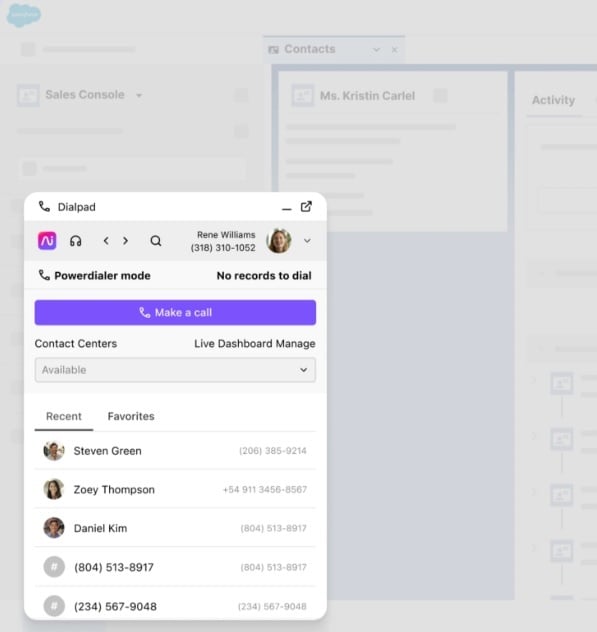Click the No records to dial text
Viewport: 597px width, 632px height.
[x=264, y=276]
